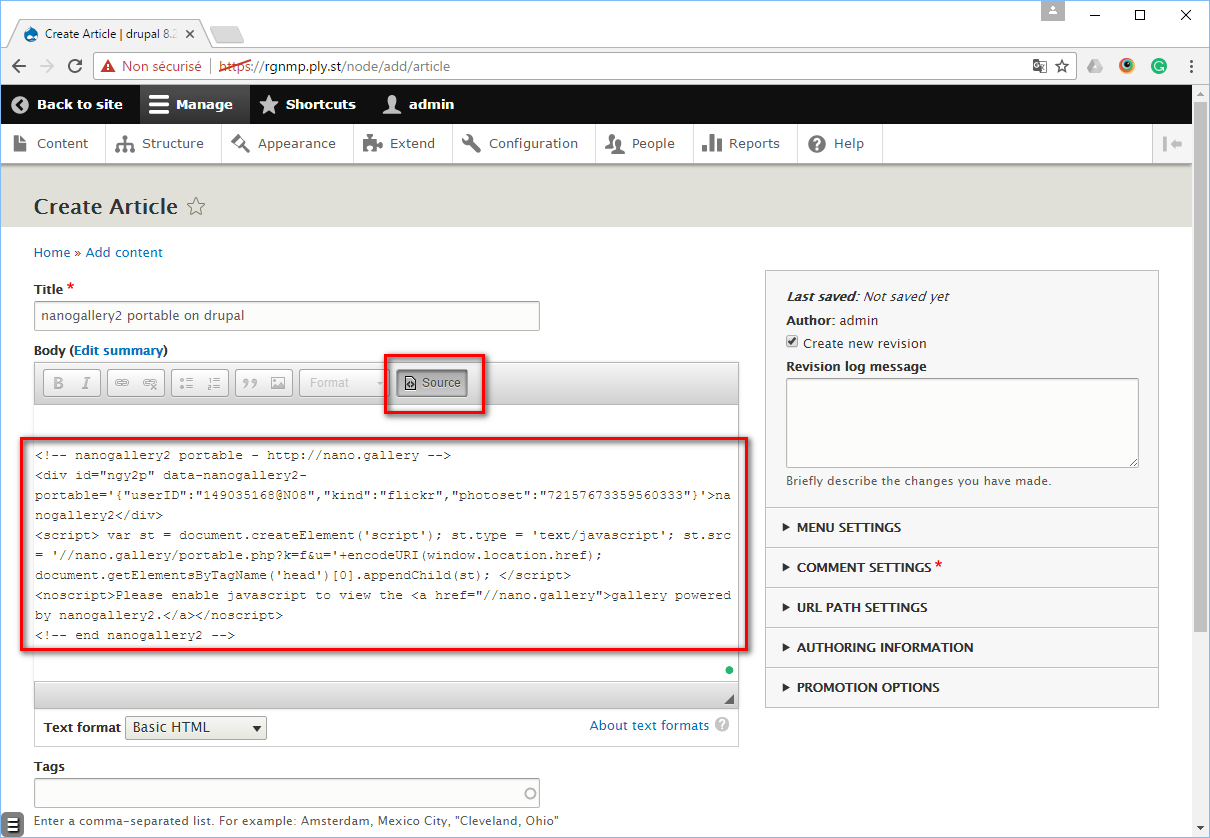Focus the Title input field
The width and height of the screenshot is (1210, 838).
(287, 316)
